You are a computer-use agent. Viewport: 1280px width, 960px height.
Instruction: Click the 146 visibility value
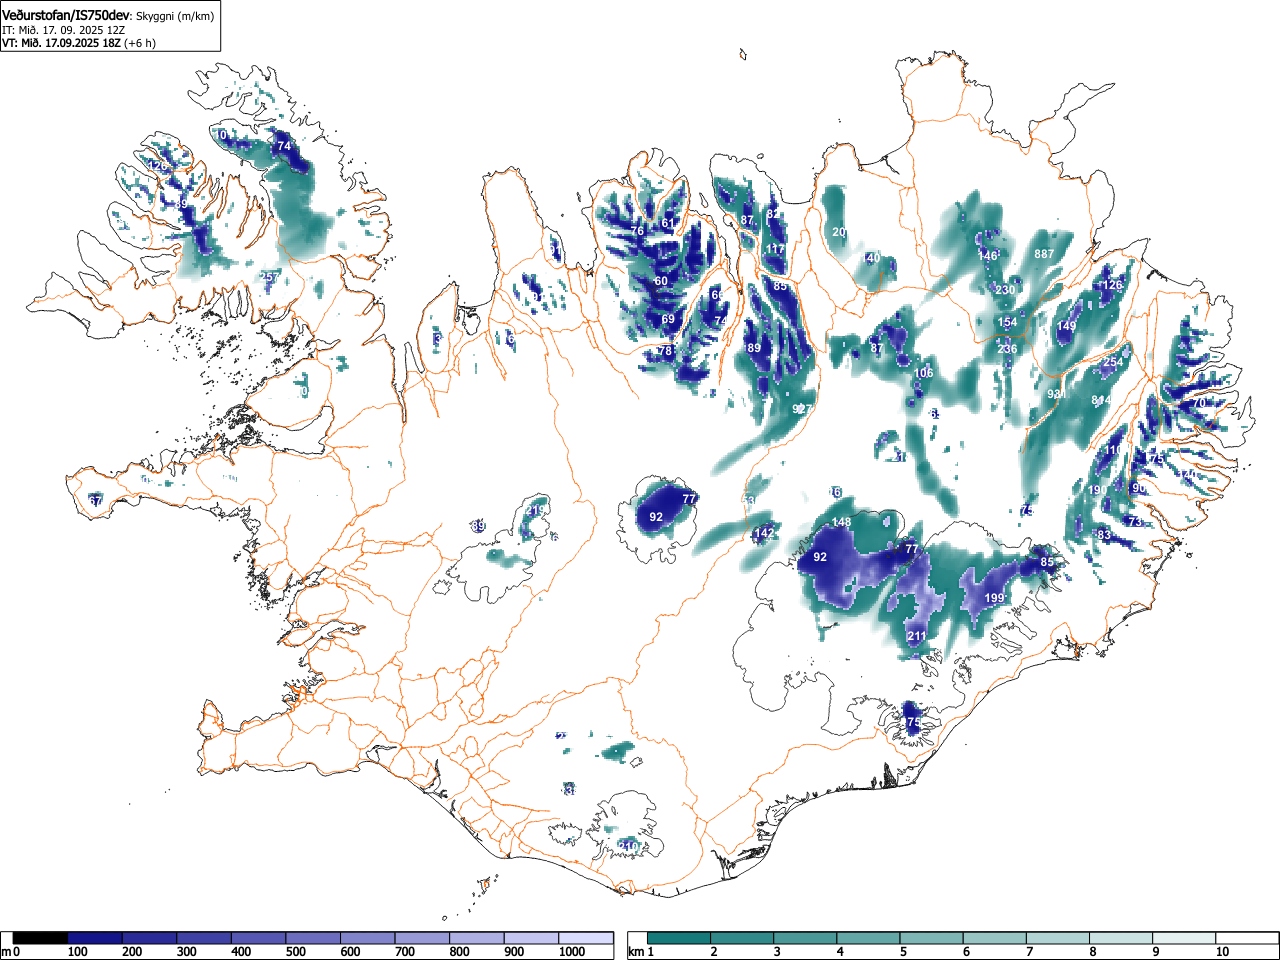pyautogui.click(x=988, y=256)
